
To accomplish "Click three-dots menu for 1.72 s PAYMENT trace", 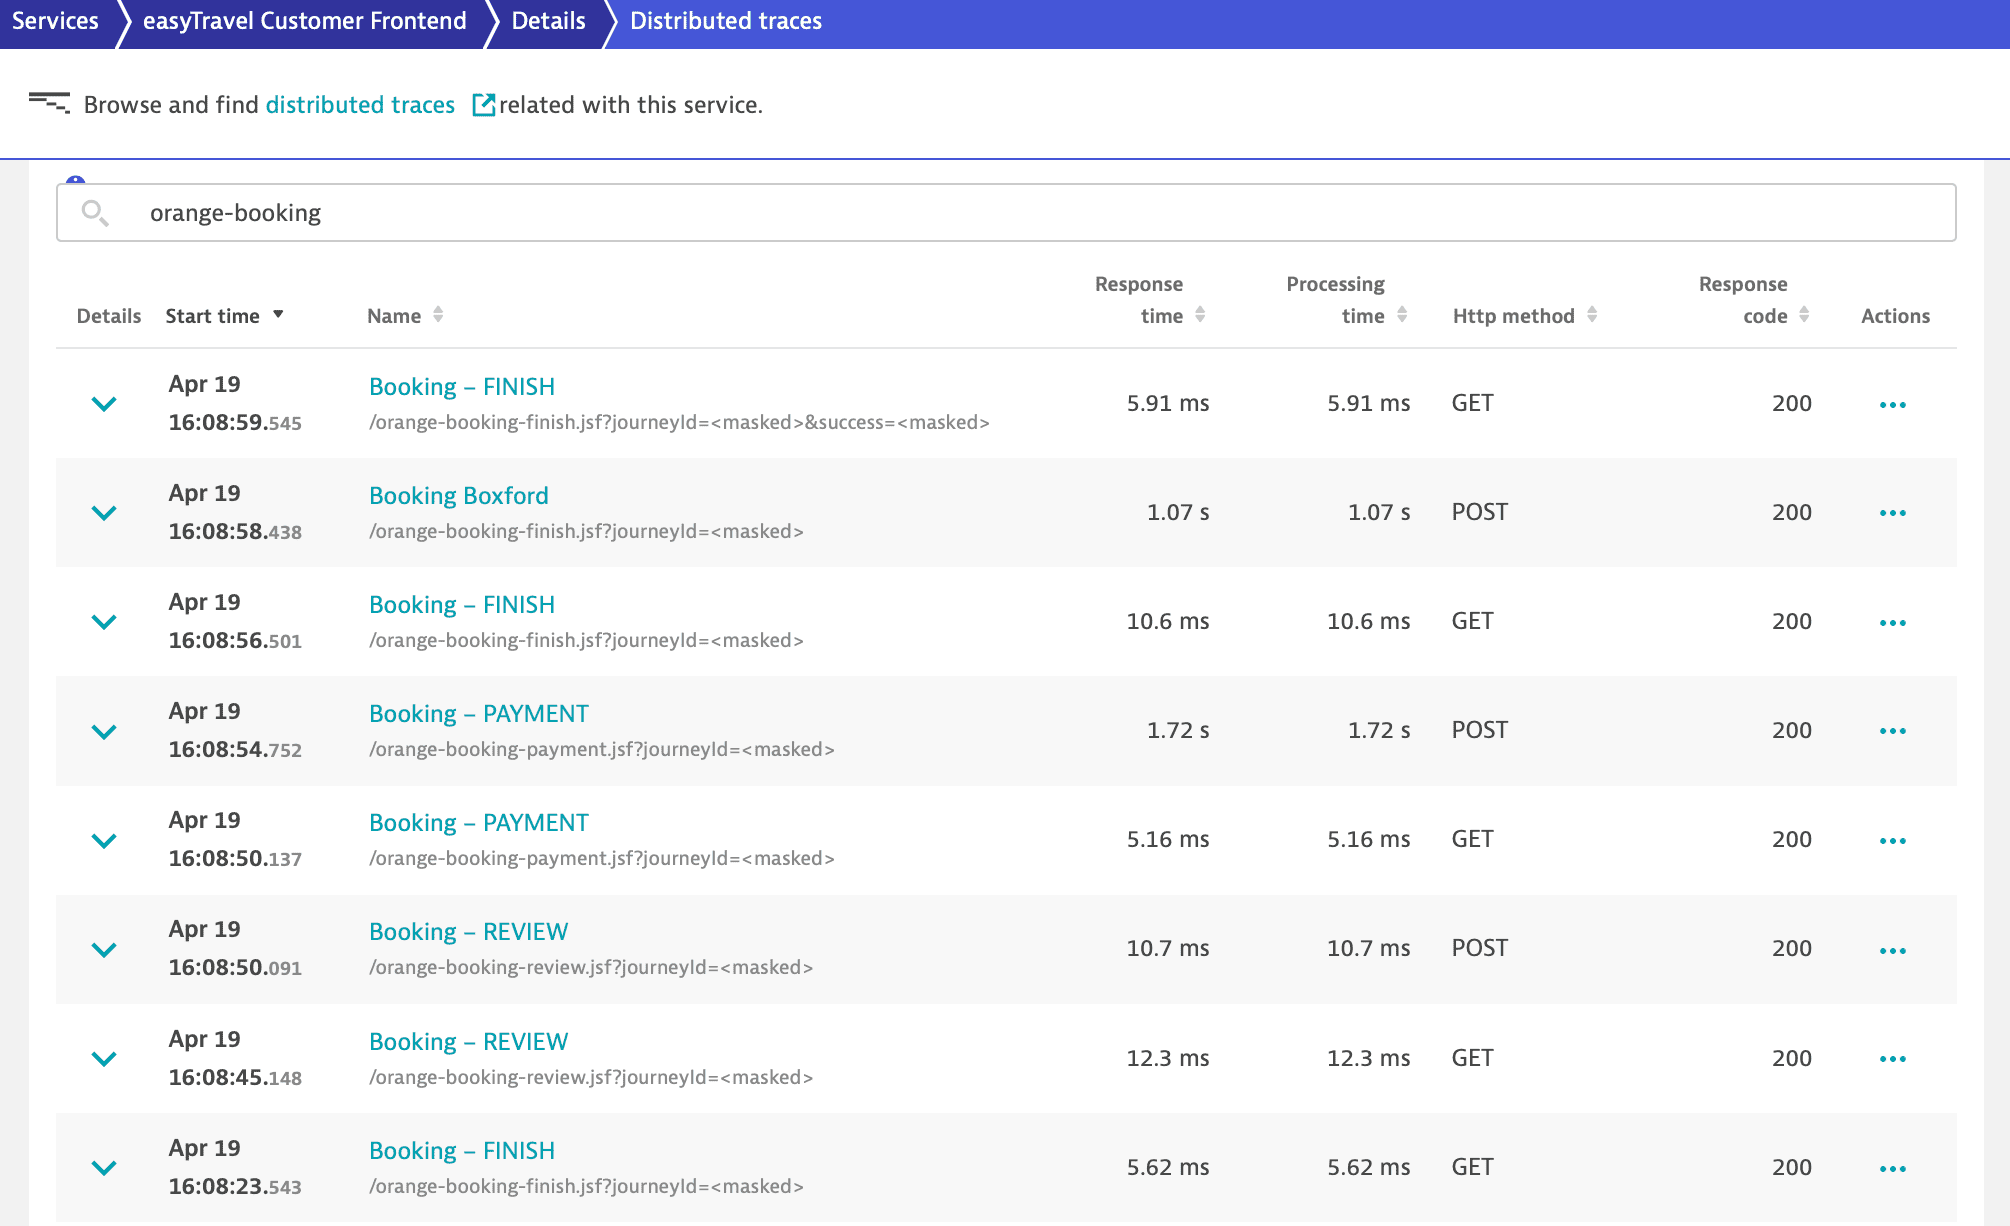I will click(x=1892, y=731).
